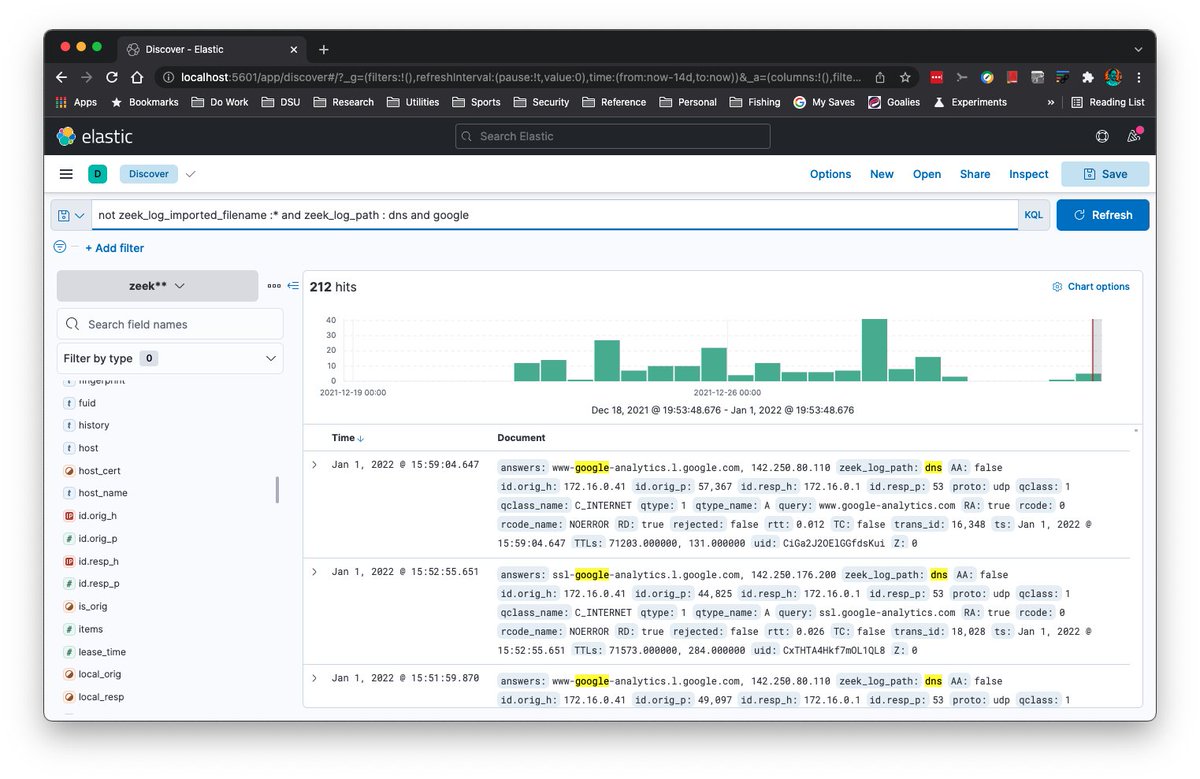1200x779 pixels.
Task: Open saved queries using the disk icon
Action: 62,214
